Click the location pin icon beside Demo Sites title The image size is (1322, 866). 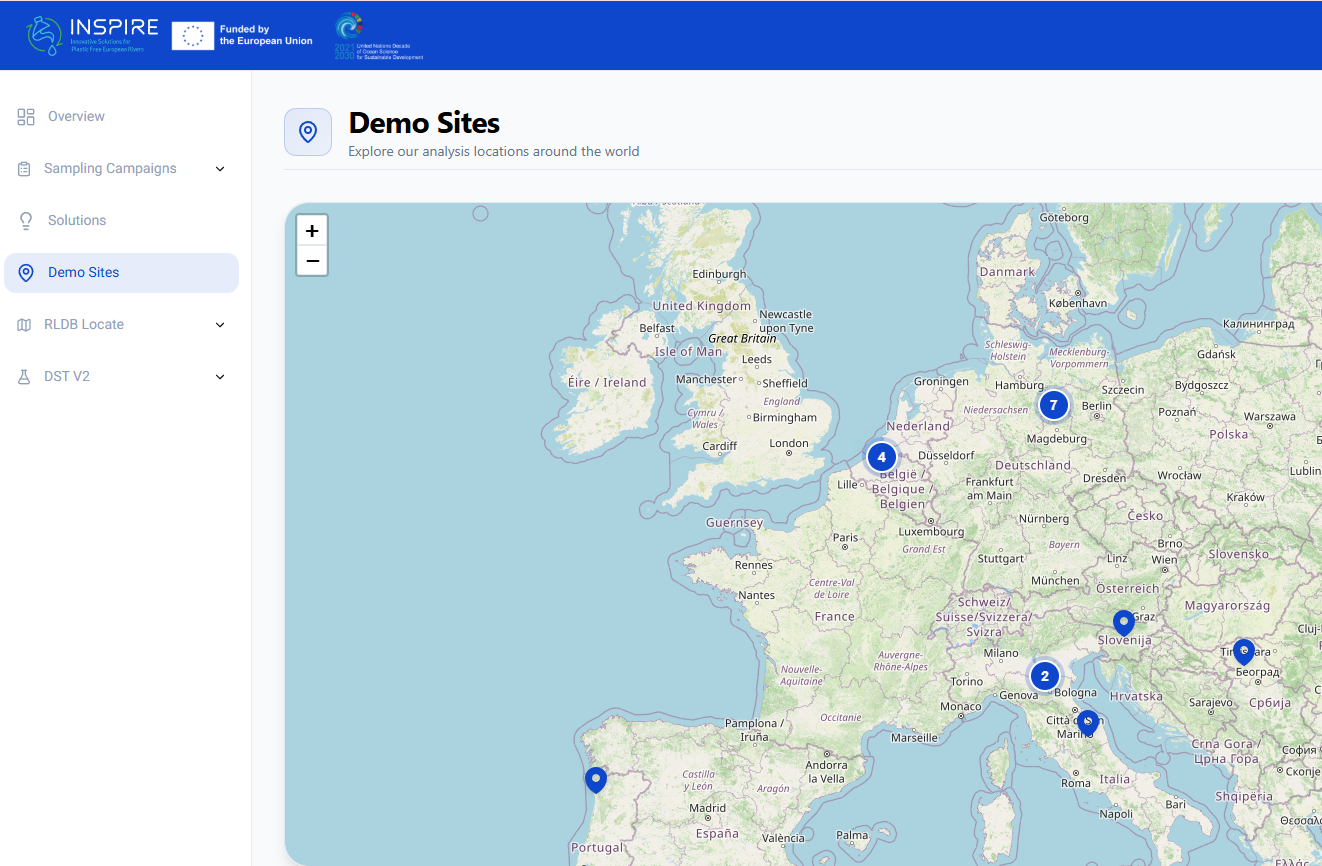[x=308, y=132]
